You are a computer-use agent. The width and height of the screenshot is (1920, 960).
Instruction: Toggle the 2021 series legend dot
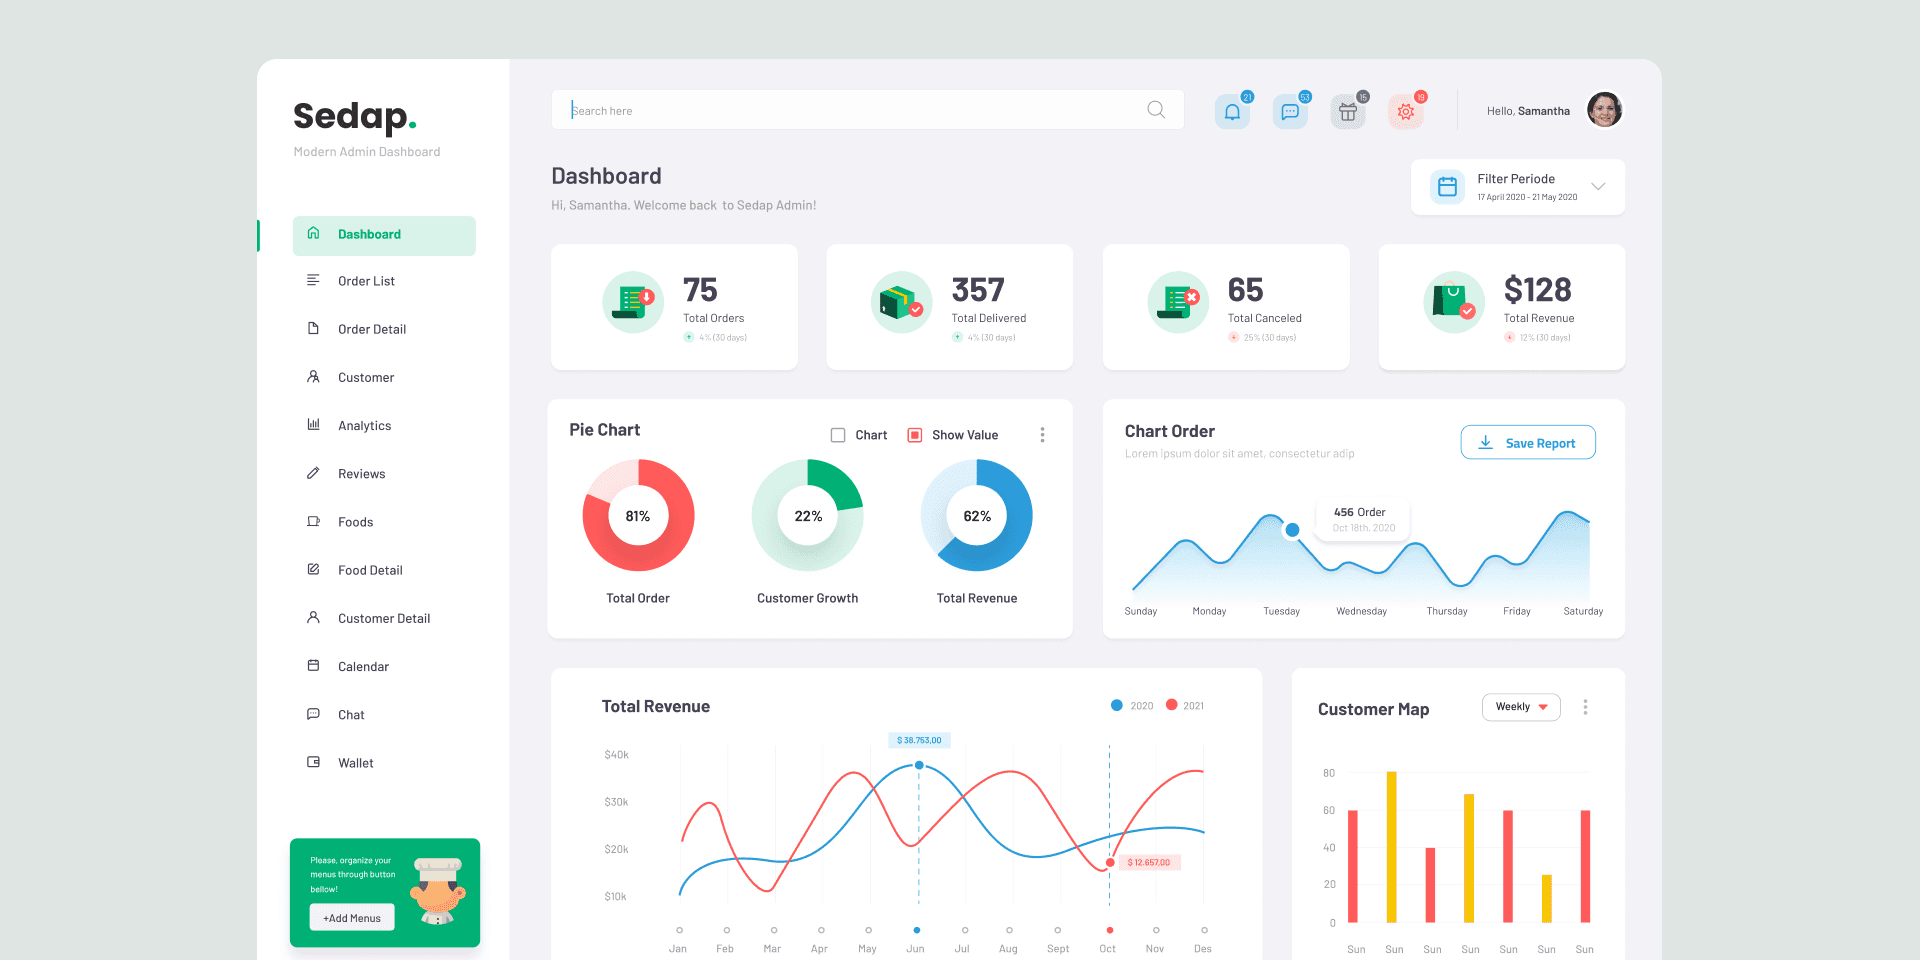[x=1172, y=705]
